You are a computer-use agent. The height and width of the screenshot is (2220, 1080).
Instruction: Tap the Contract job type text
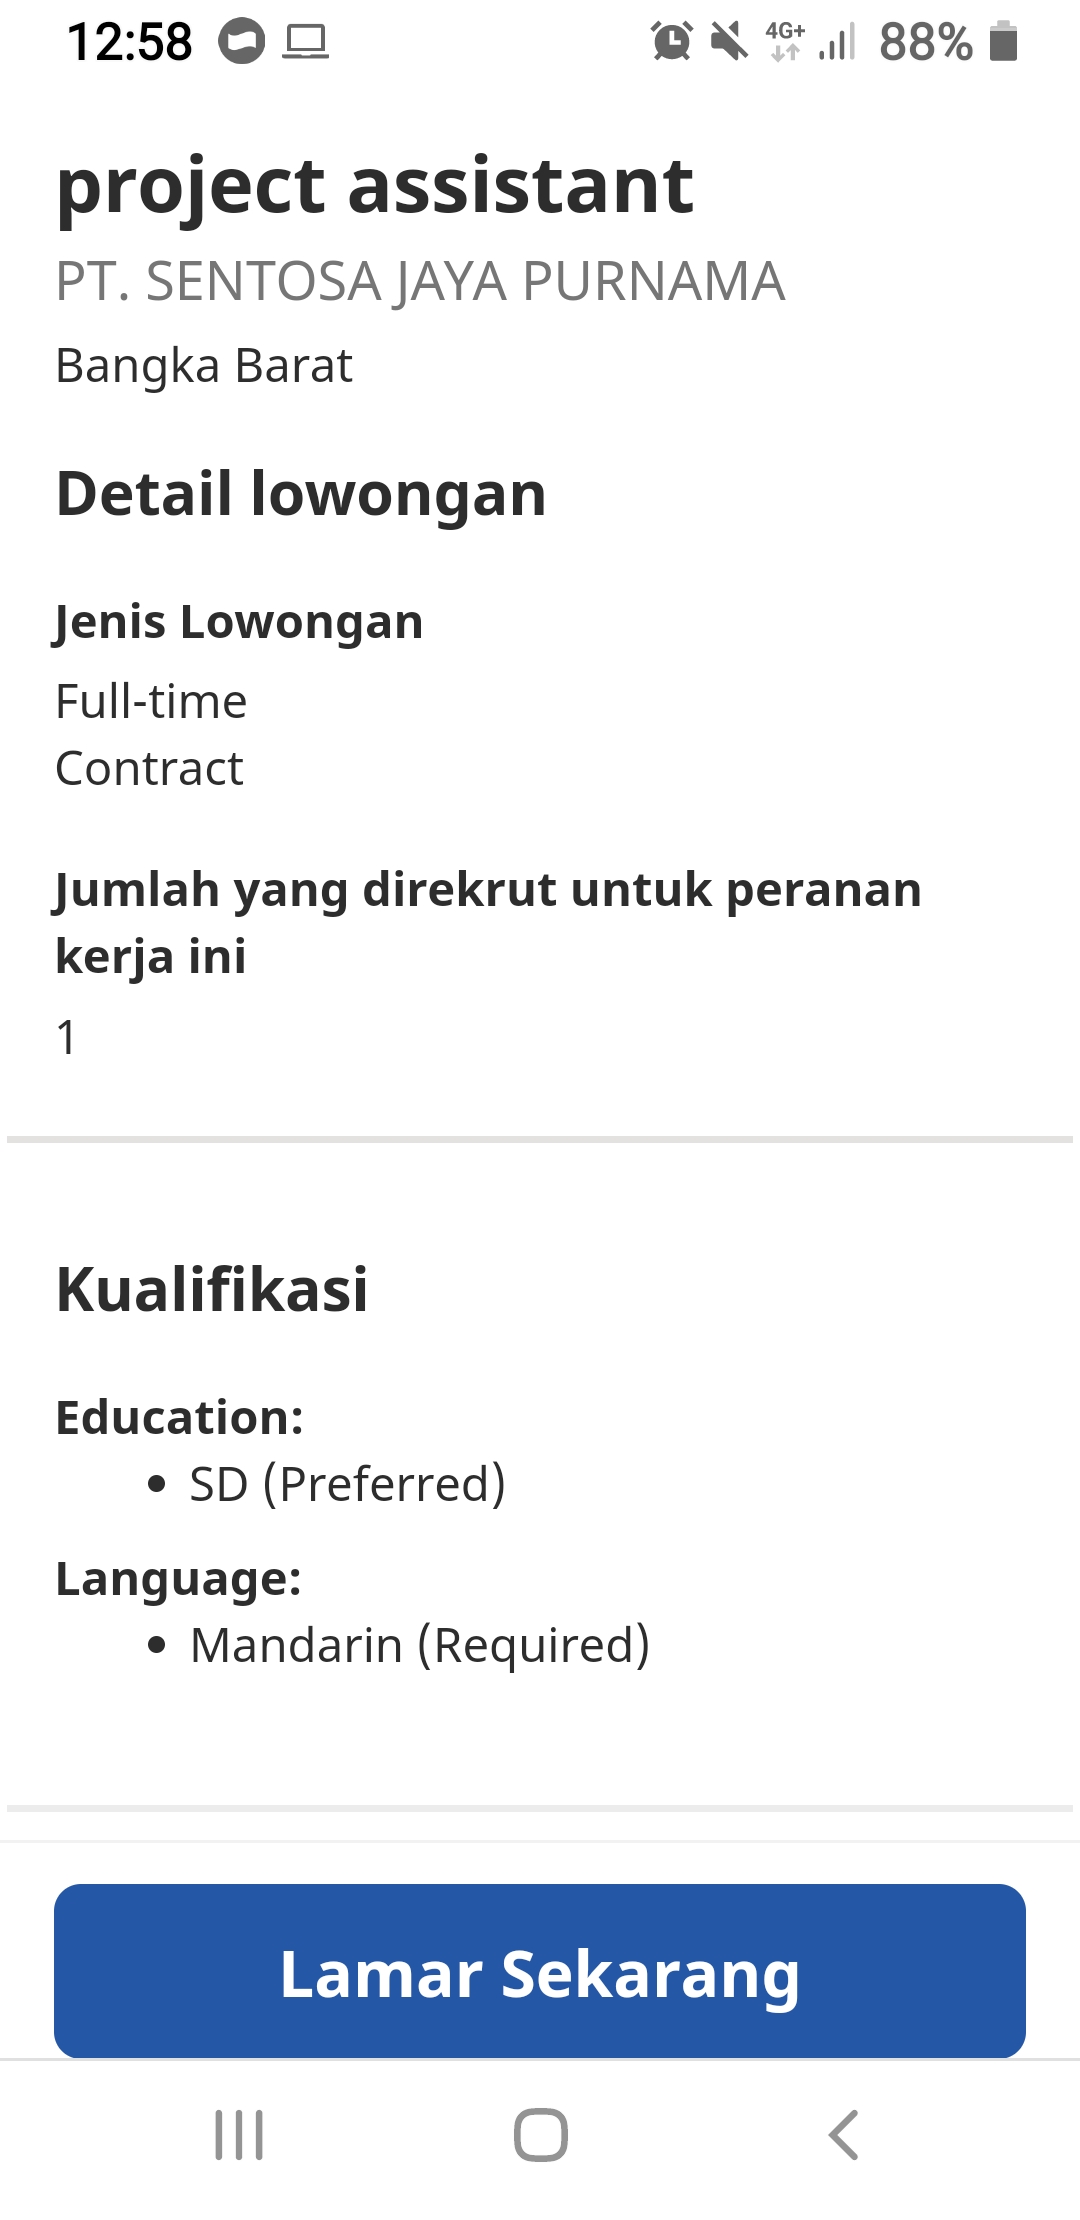point(149,769)
